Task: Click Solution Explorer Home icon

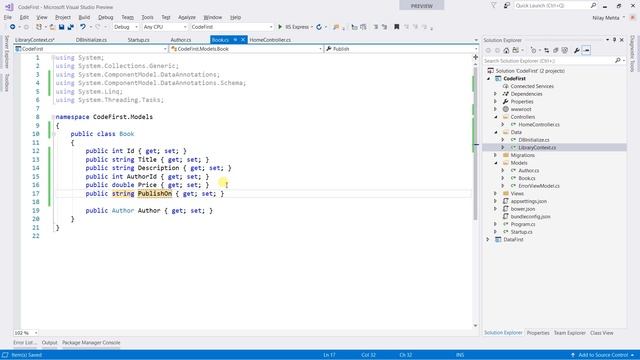Action: (506, 50)
